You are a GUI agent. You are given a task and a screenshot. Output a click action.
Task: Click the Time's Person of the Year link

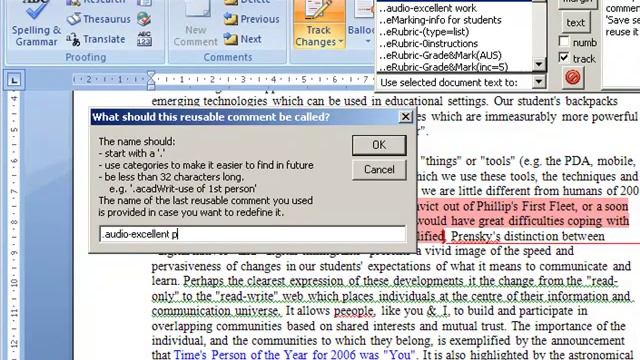click(x=294, y=354)
